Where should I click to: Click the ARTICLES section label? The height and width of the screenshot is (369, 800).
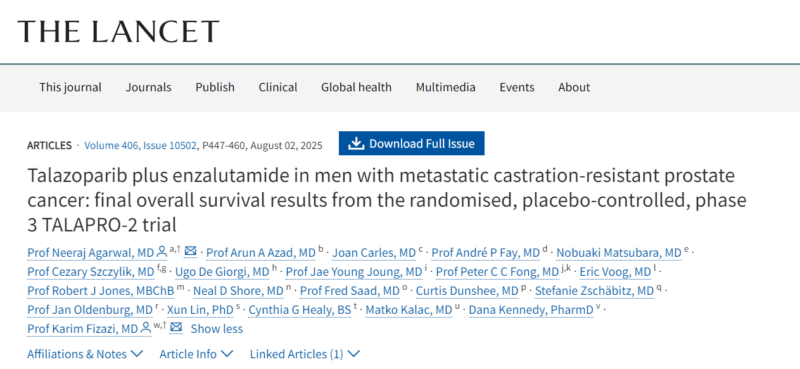click(49, 145)
